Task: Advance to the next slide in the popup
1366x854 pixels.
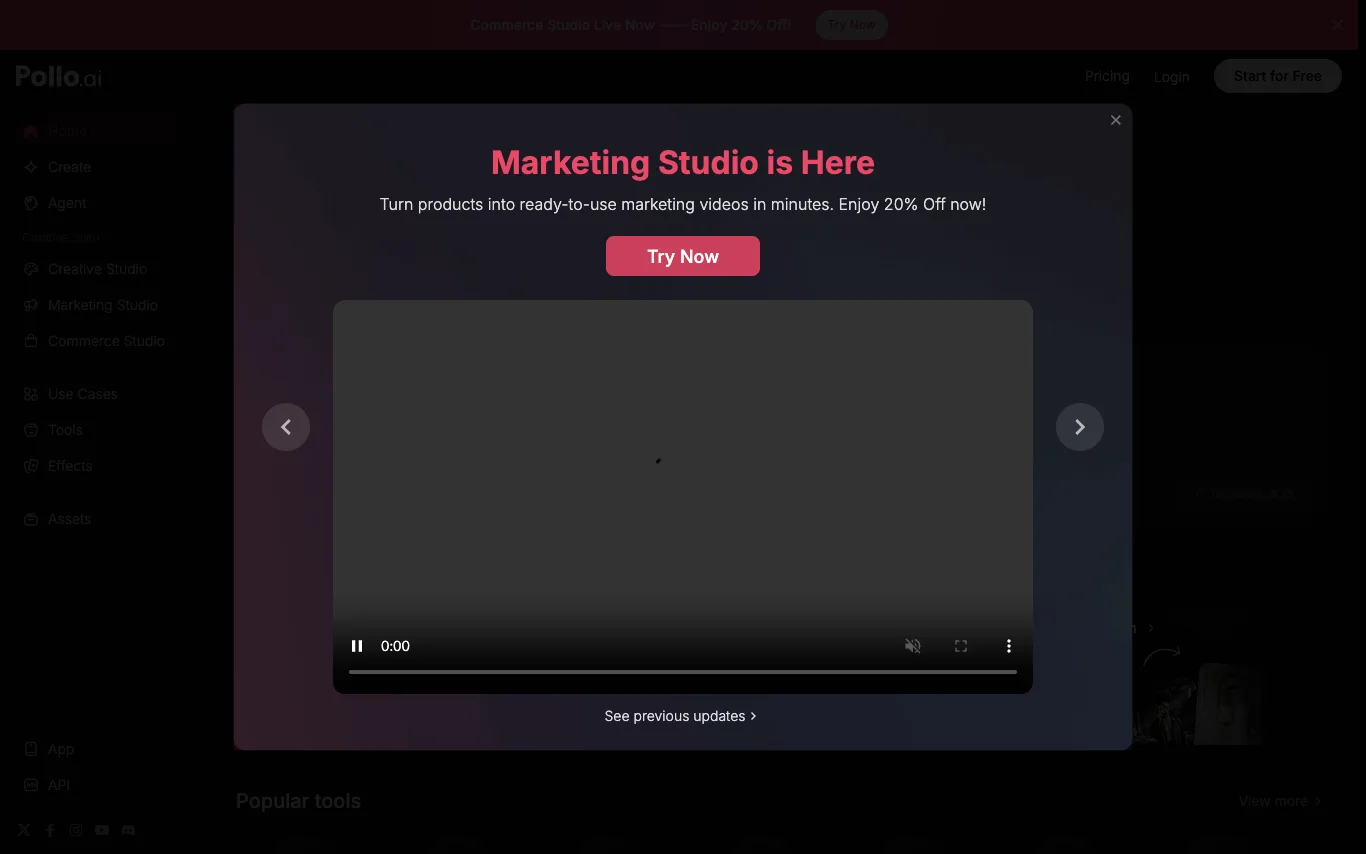Action: pyautogui.click(x=1080, y=427)
